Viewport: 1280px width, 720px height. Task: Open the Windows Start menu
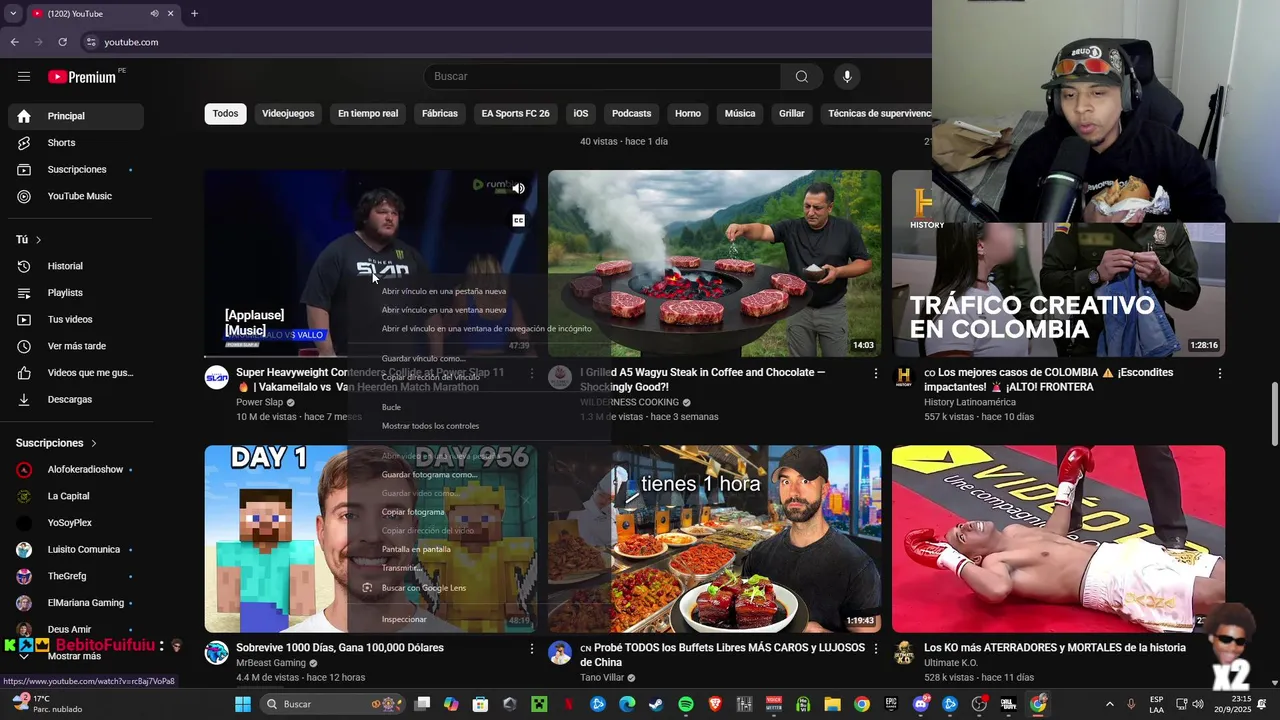243,704
